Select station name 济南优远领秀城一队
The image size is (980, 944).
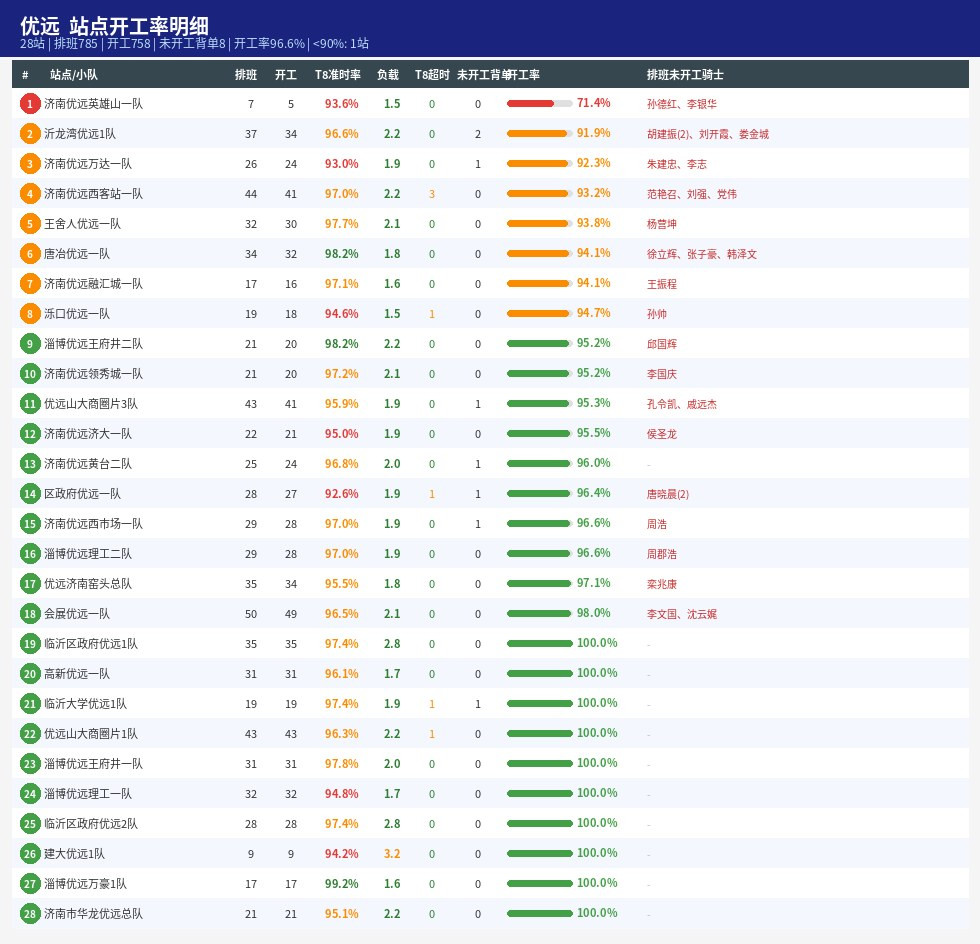point(93,374)
